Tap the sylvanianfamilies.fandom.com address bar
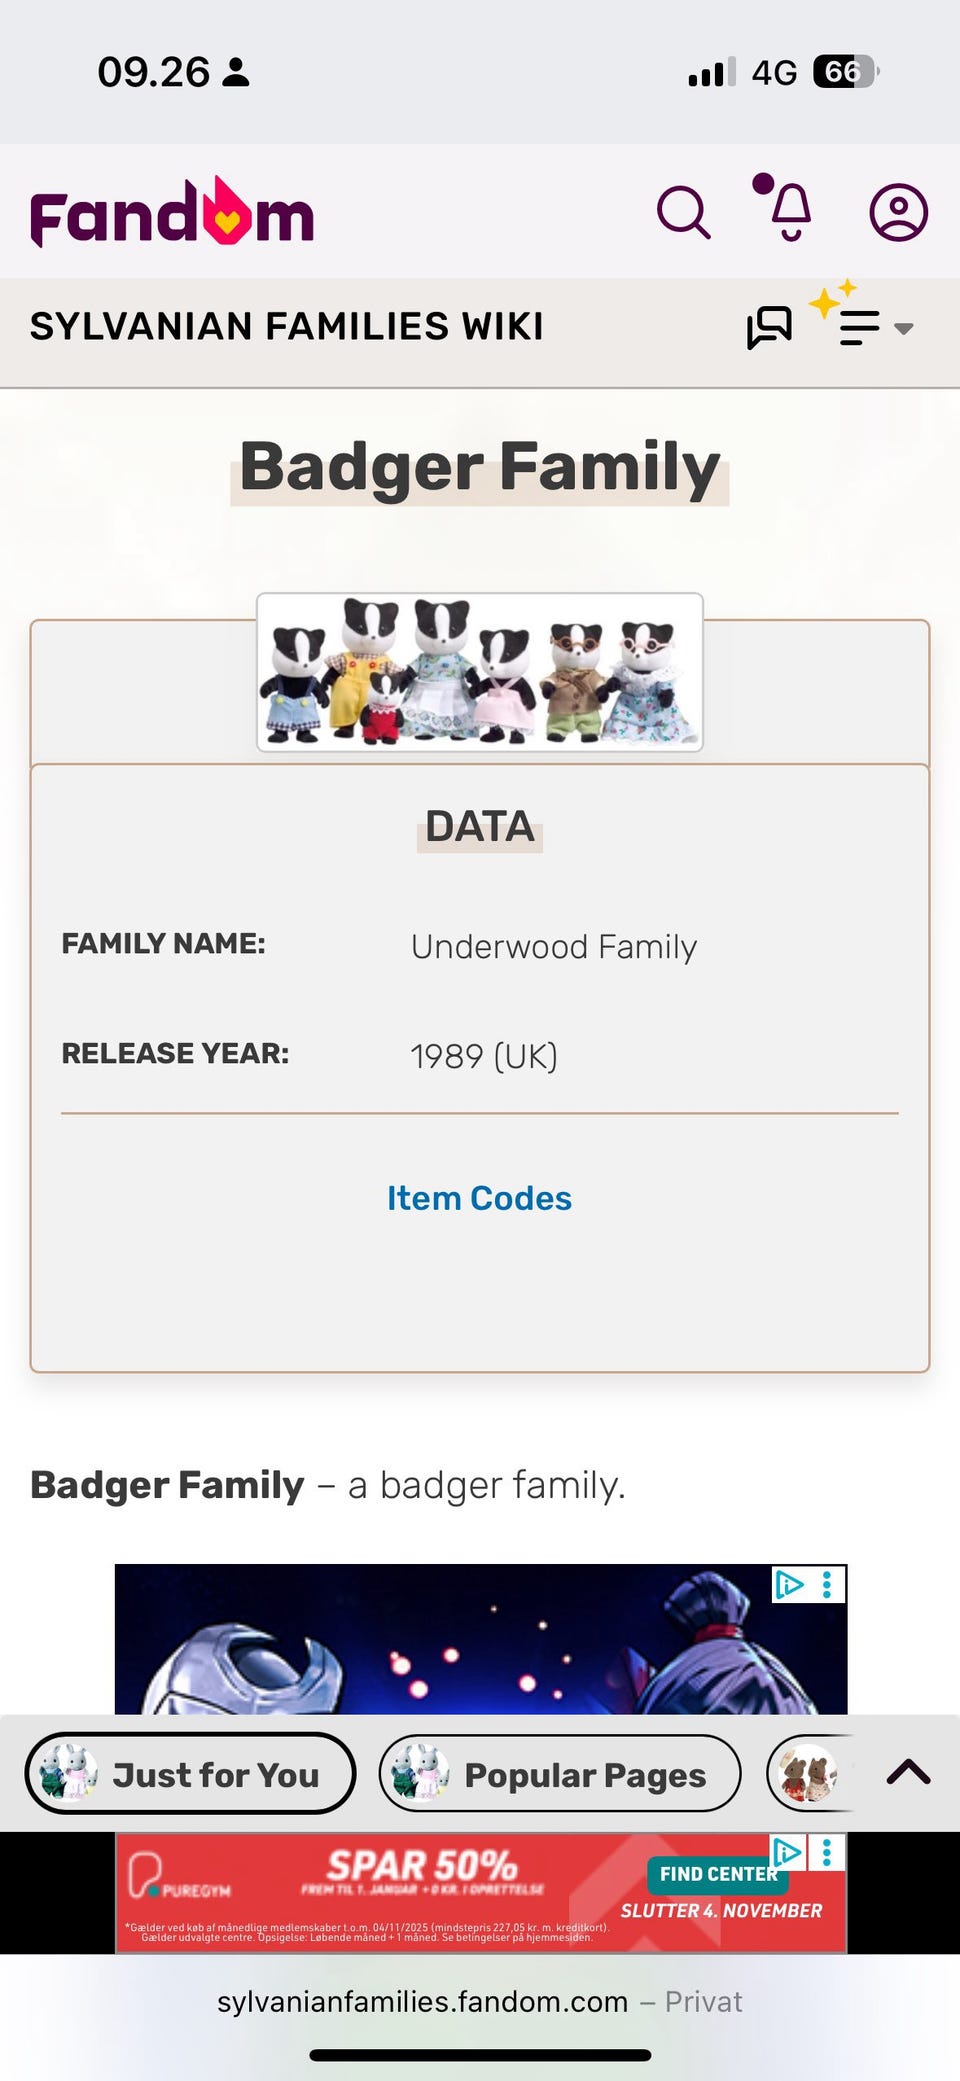 pyautogui.click(x=480, y=2002)
